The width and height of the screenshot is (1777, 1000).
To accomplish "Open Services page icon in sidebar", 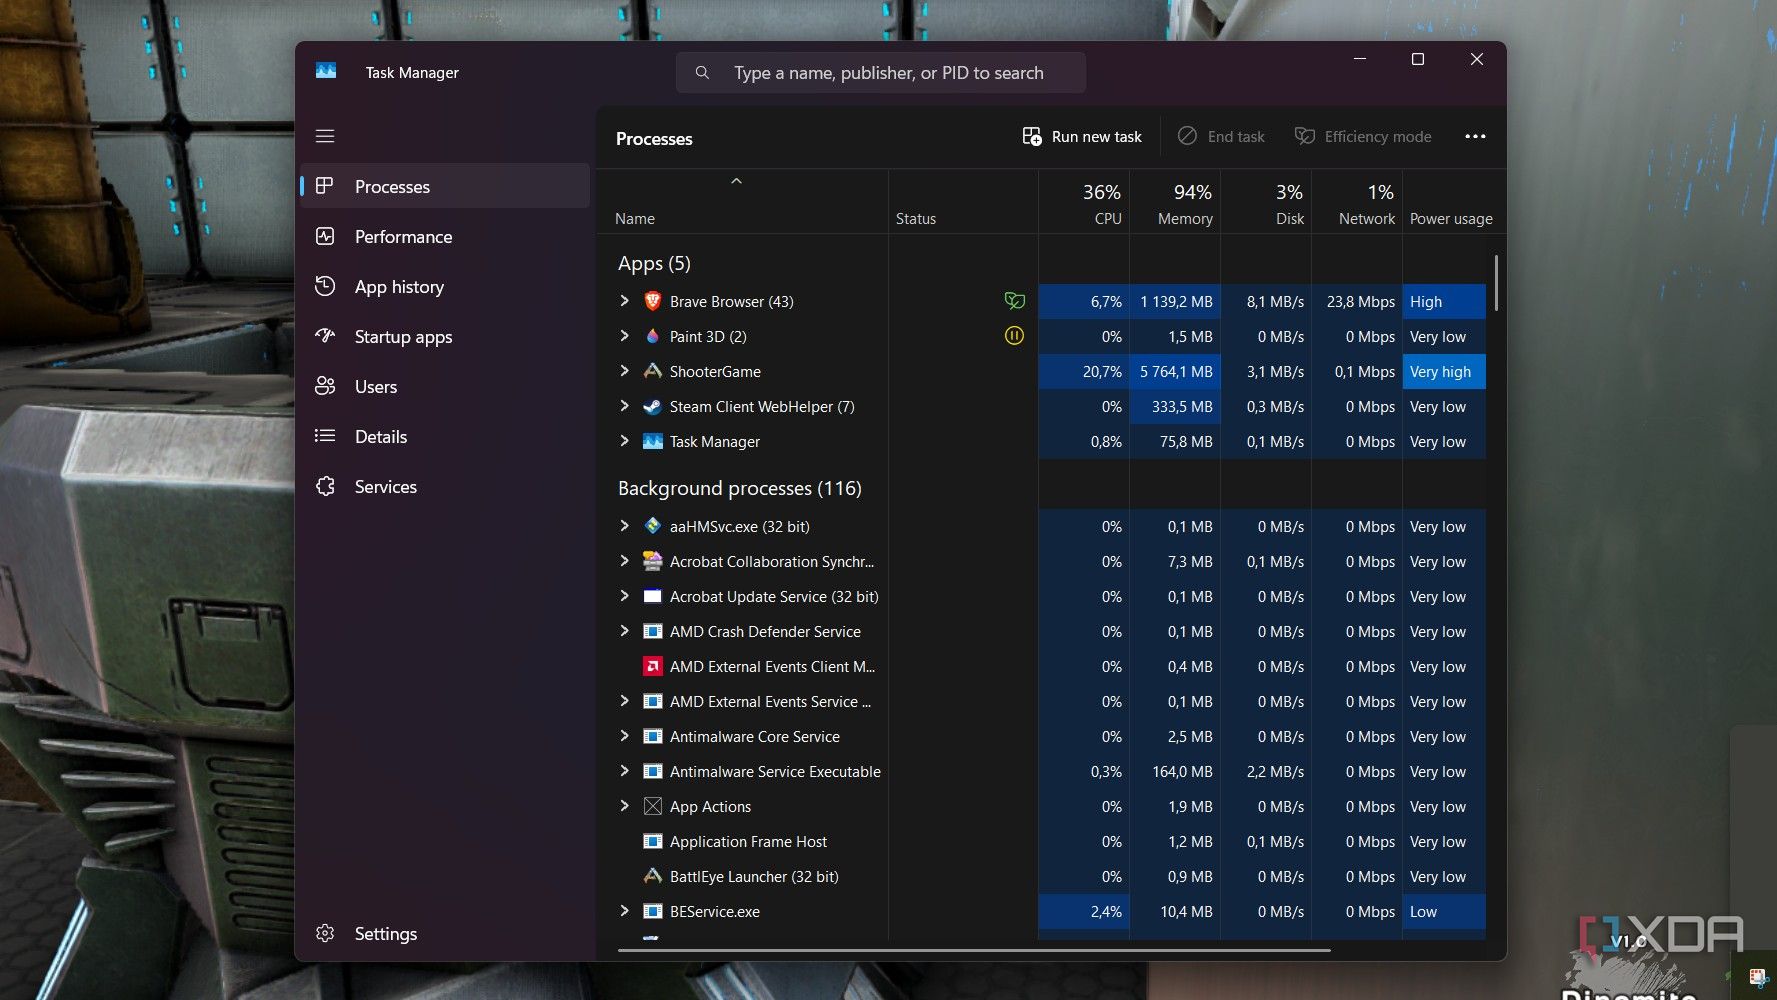I will point(325,486).
